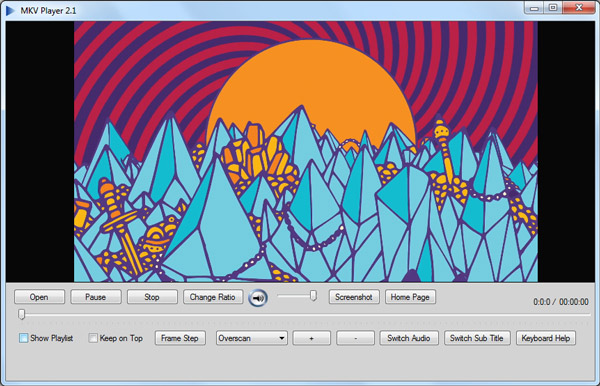Viewport: 600px width, 386px height.
Task: Click the seek bar position handle
Action: click(21, 314)
